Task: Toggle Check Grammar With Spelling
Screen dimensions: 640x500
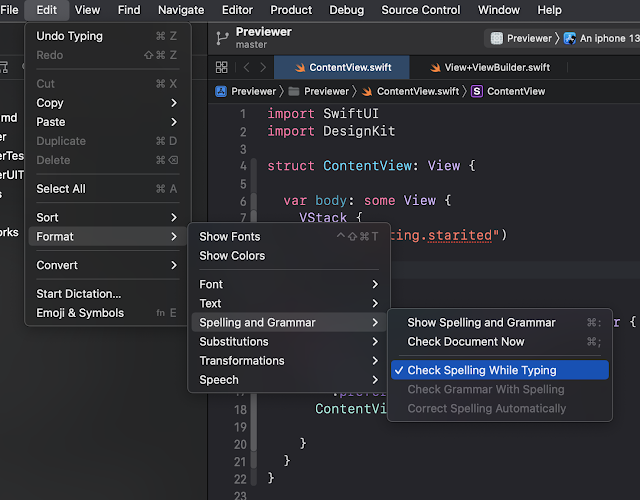Action: (x=500, y=389)
